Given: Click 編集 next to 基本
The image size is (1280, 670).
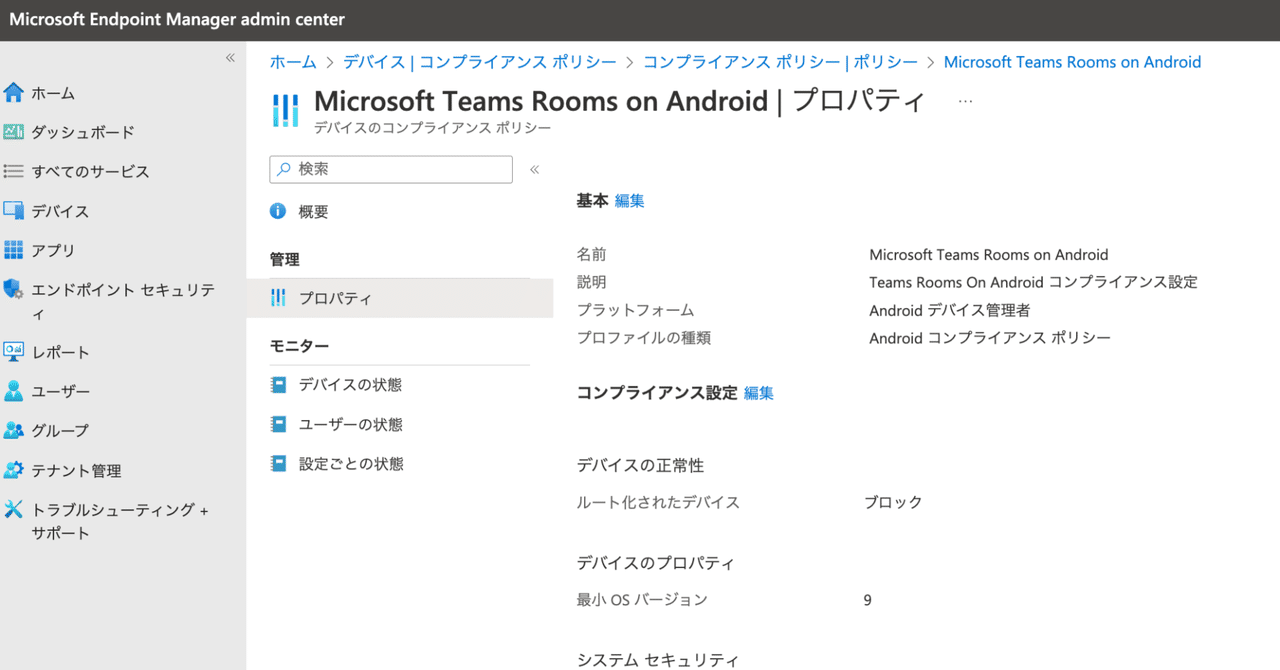Looking at the screenshot, I should [629, 200].
